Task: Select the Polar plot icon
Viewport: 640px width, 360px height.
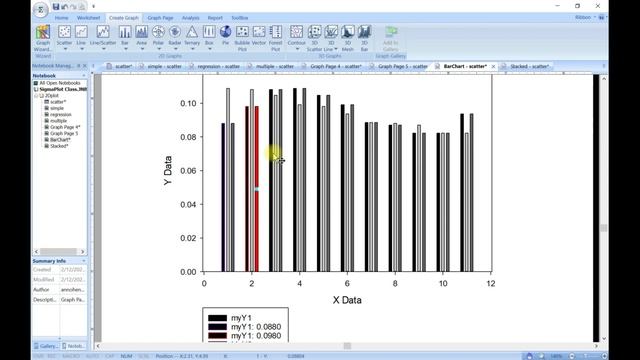Action: pyautogui.click(x=158, y=32)
